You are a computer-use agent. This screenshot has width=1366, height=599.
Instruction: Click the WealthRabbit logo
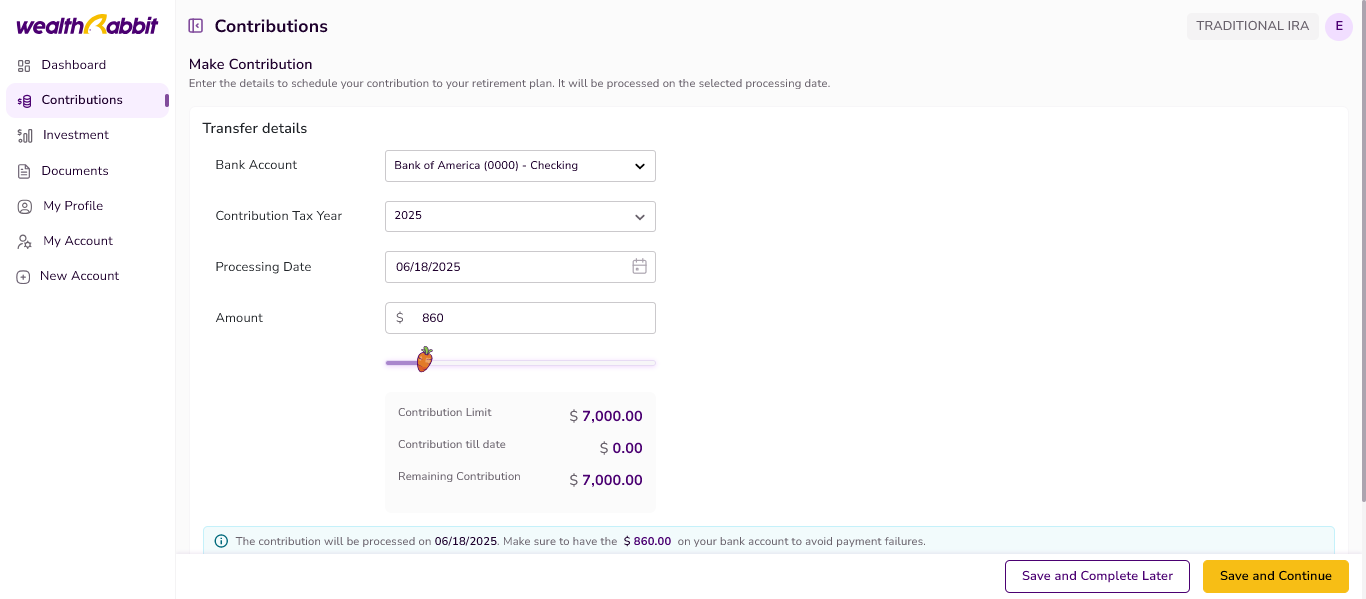point(87,26)
